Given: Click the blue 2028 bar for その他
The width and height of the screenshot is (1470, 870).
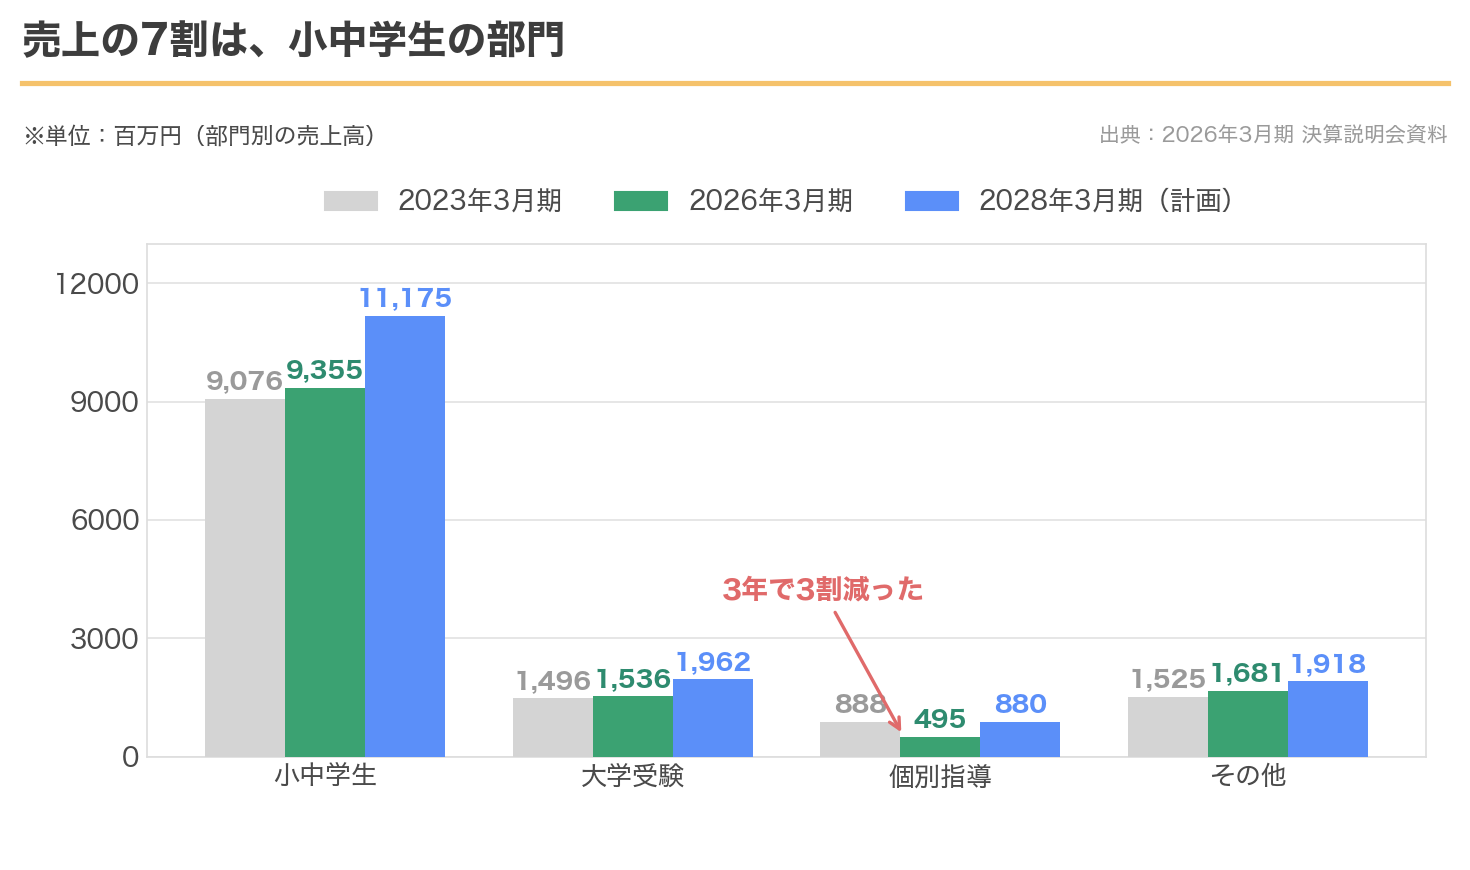Looking at the screenshot, I should click(1328, 719).
